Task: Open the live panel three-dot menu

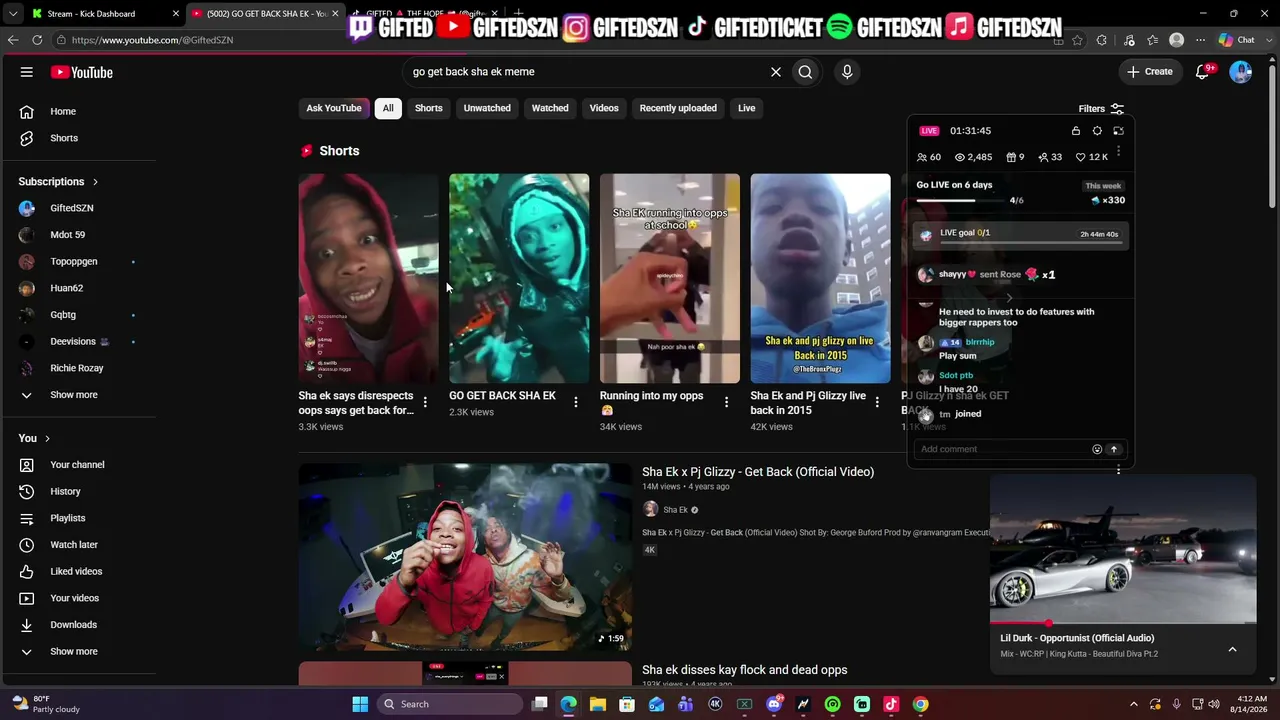Action: point(1118,152)
